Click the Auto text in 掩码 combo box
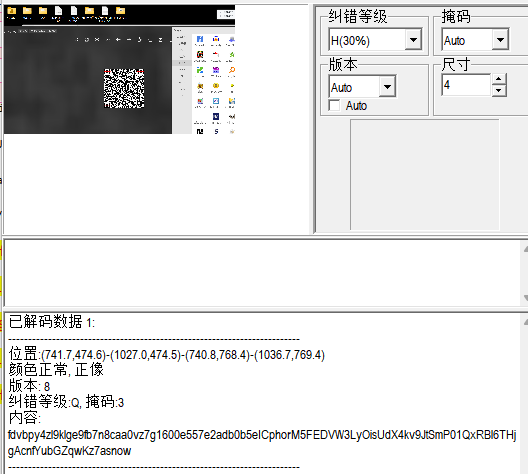The height and width of the screenshot is (474, 528). (454, 41)
